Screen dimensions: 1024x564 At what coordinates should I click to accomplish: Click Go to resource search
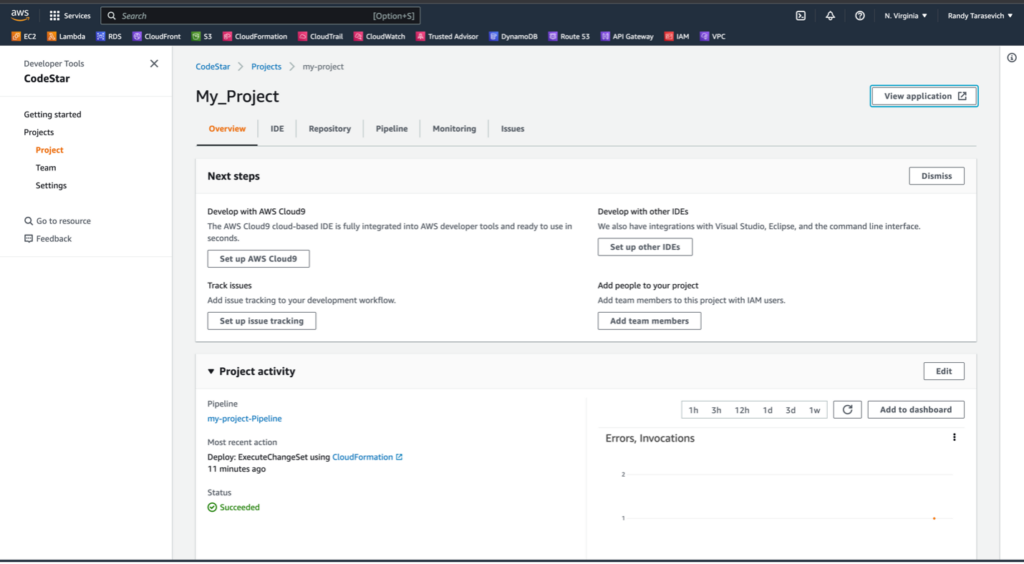[x=57, y=221]
